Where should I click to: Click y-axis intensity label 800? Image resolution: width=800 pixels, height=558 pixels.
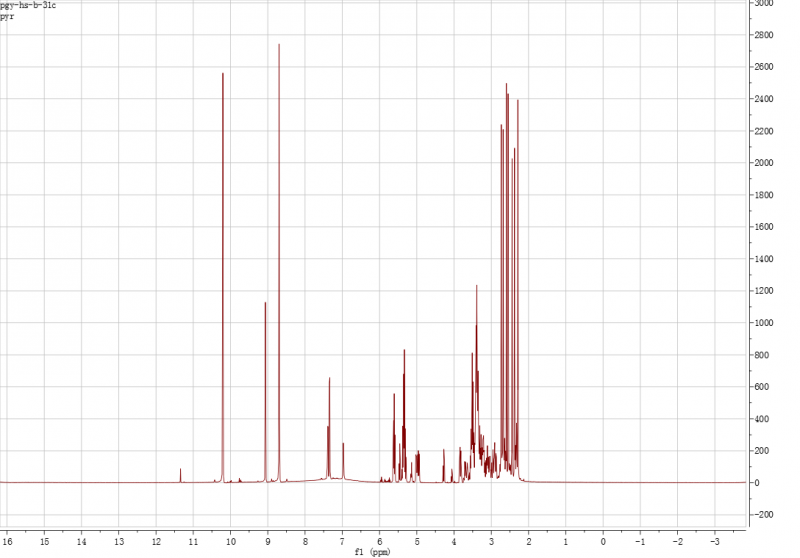tap(762, 355)
